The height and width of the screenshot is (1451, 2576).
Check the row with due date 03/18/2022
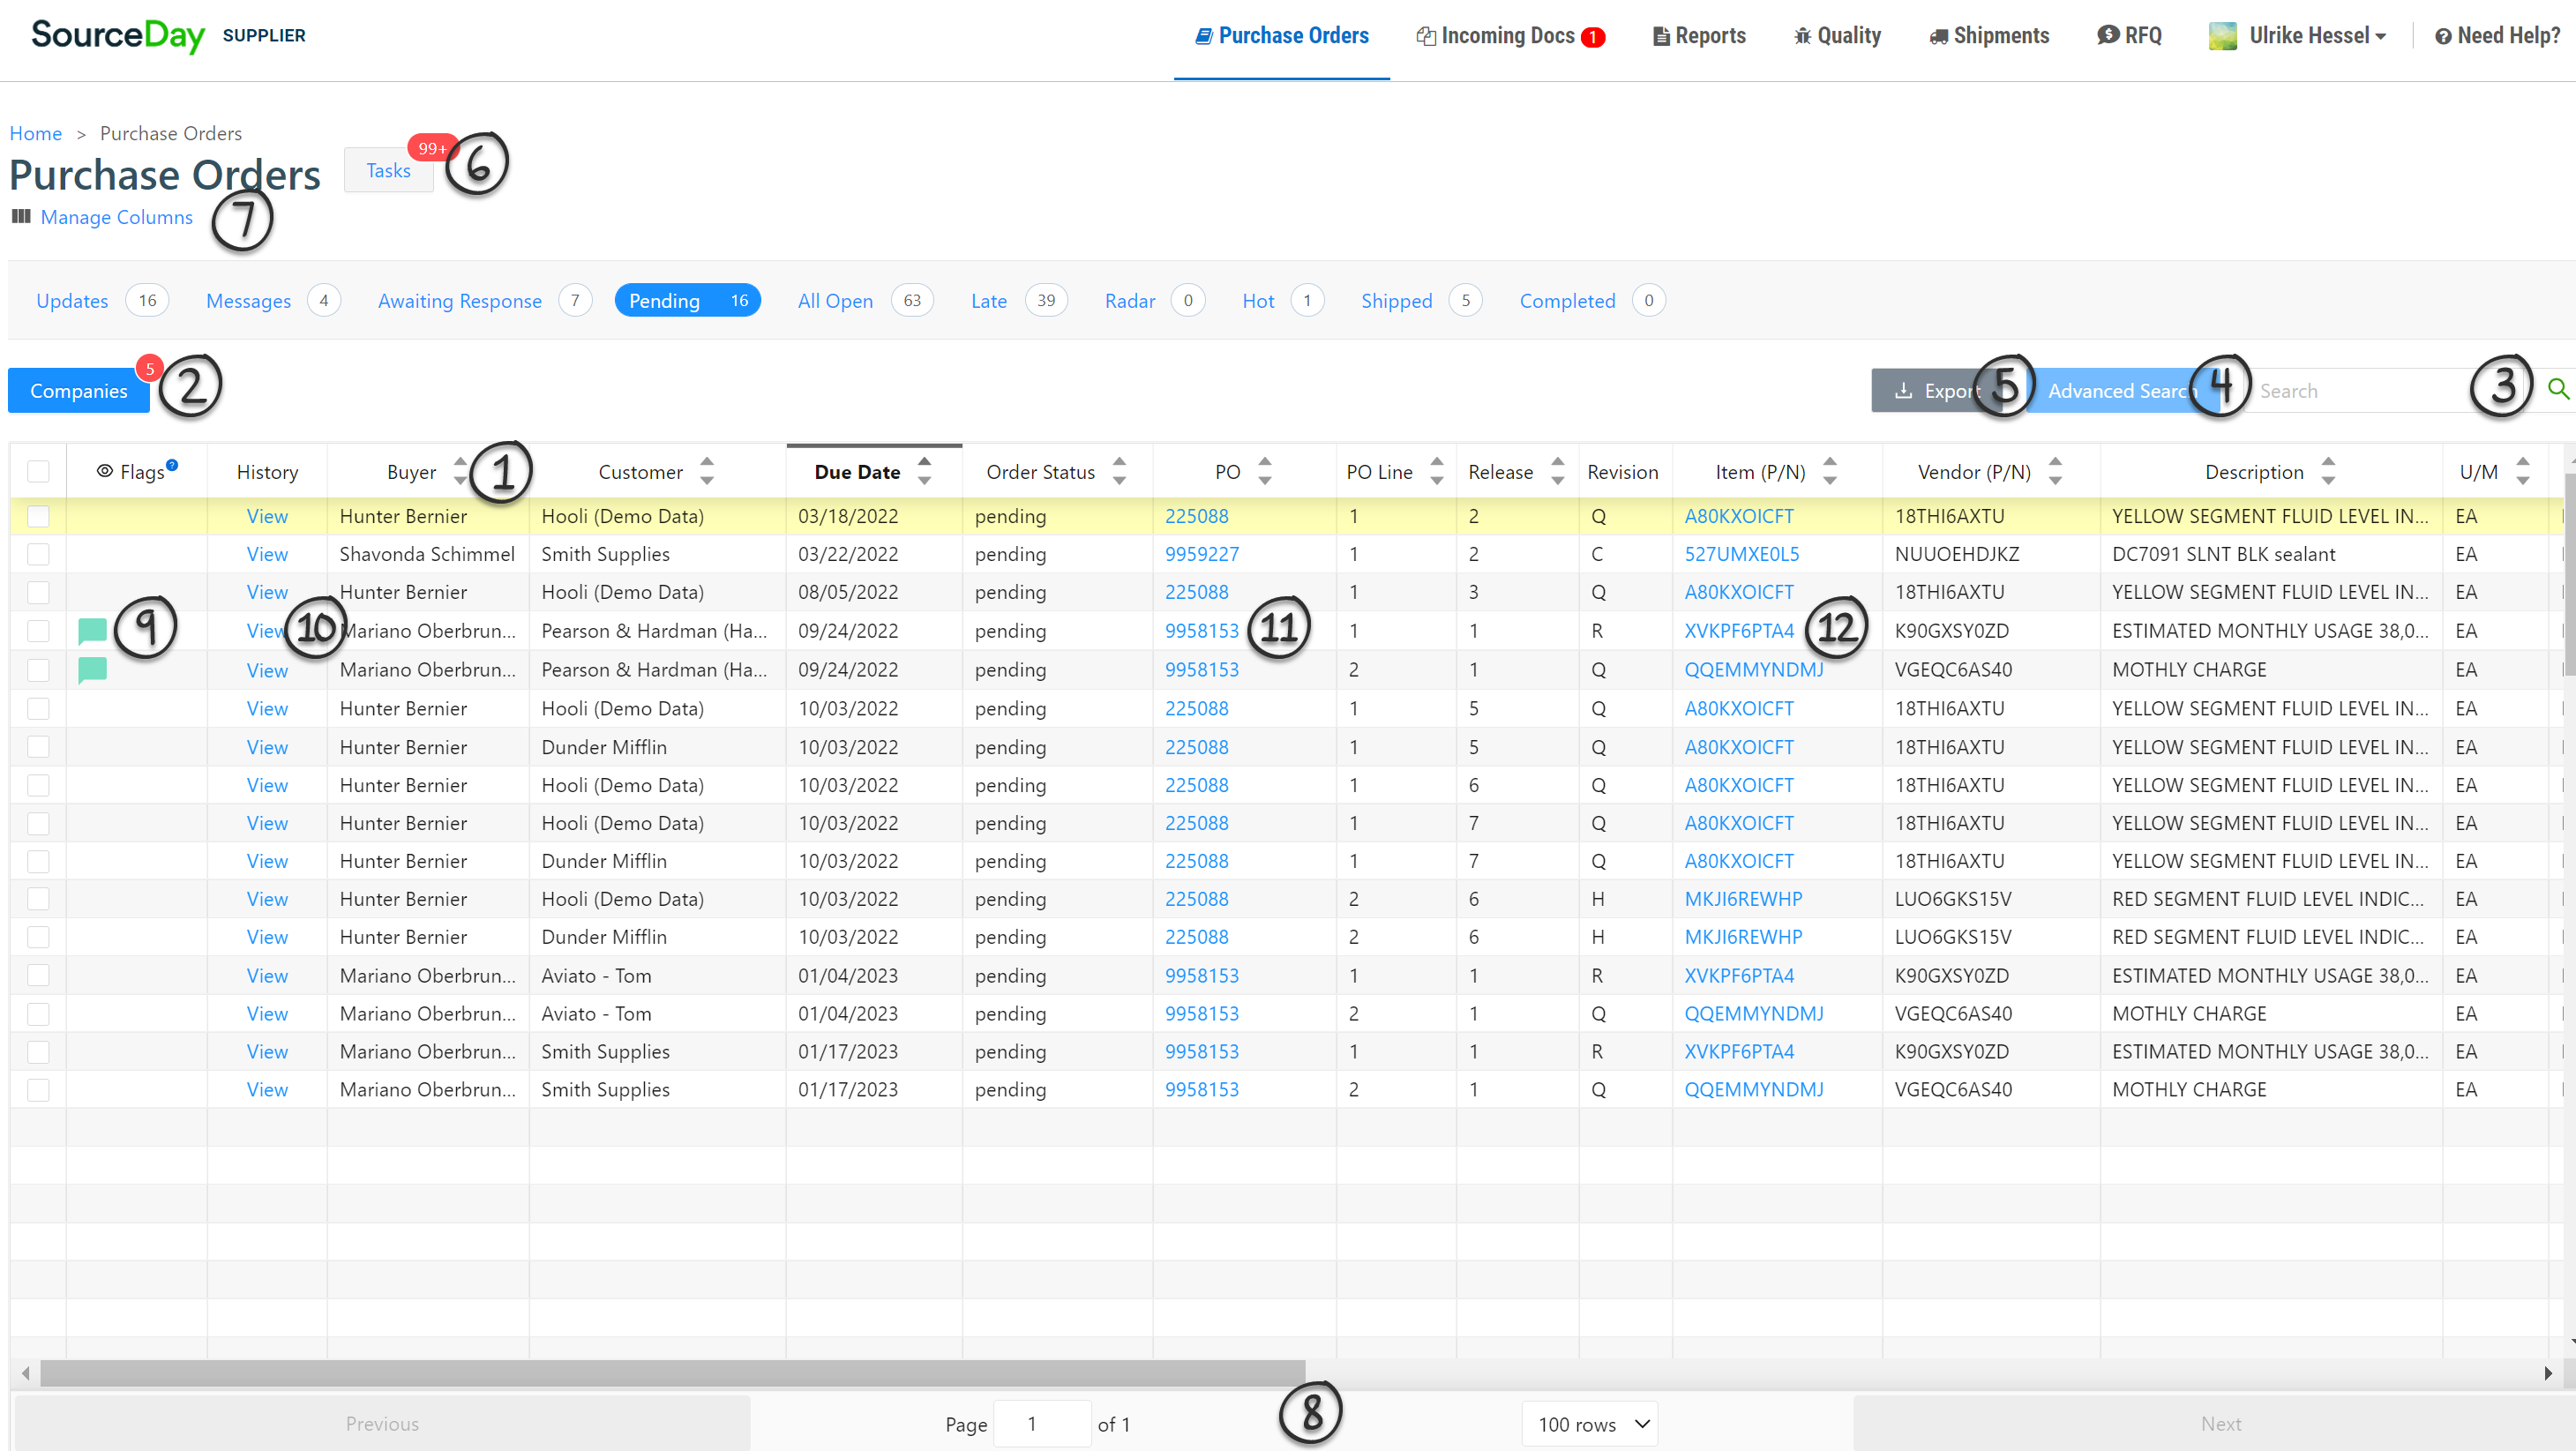pos(38,516)
